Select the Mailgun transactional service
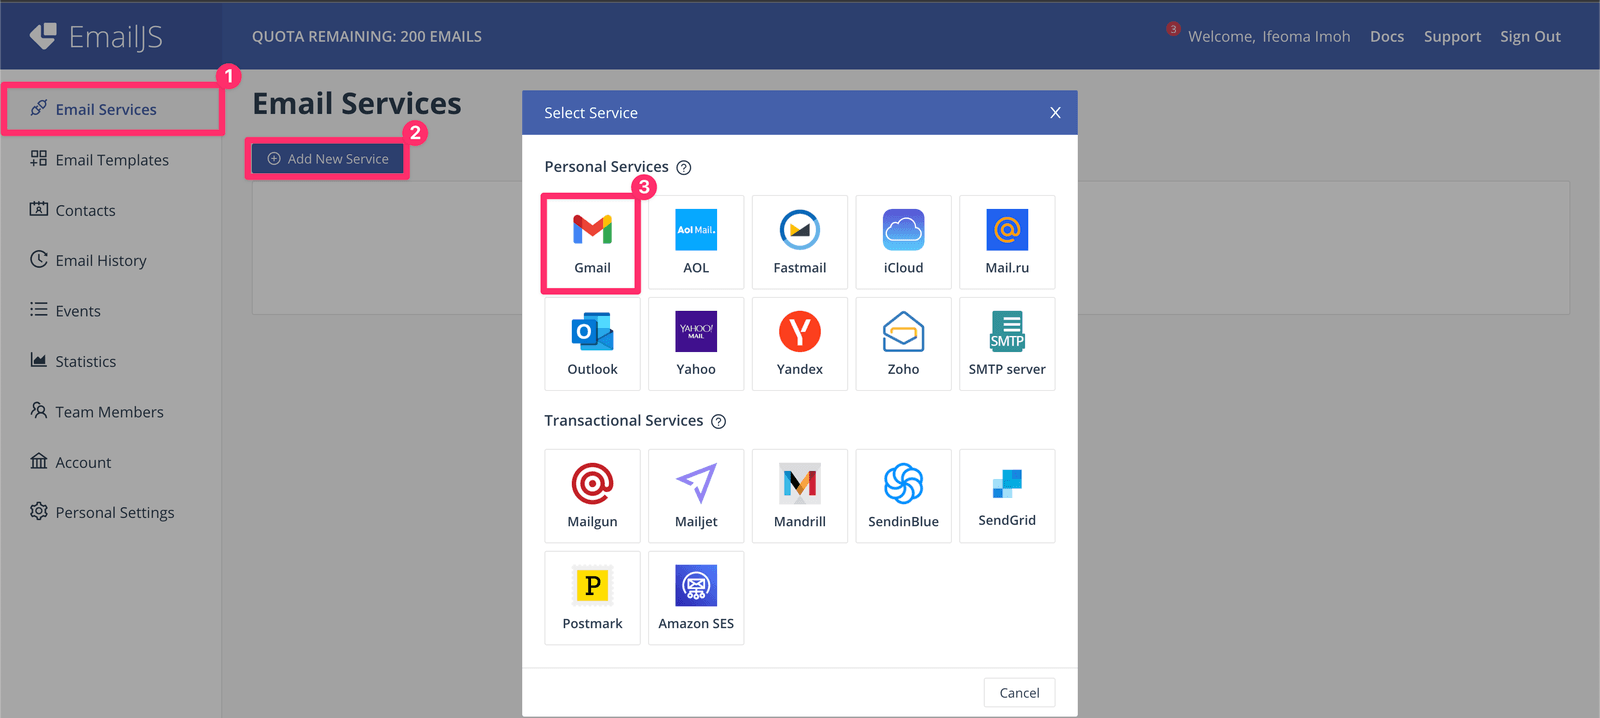Image resolution: width=1600 pixels, height=718 pixels. [592, 496]
